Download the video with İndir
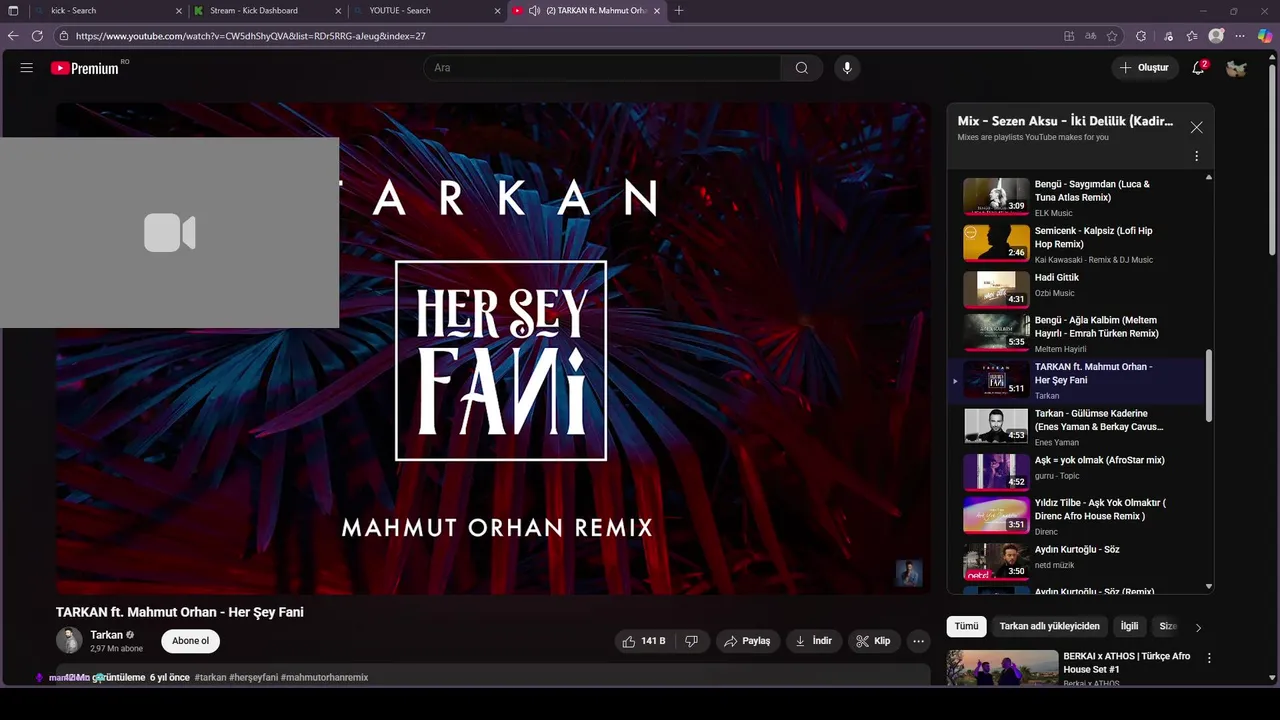Image resolution: width=1280 pixels, height=720 pixels. (813, 641)
